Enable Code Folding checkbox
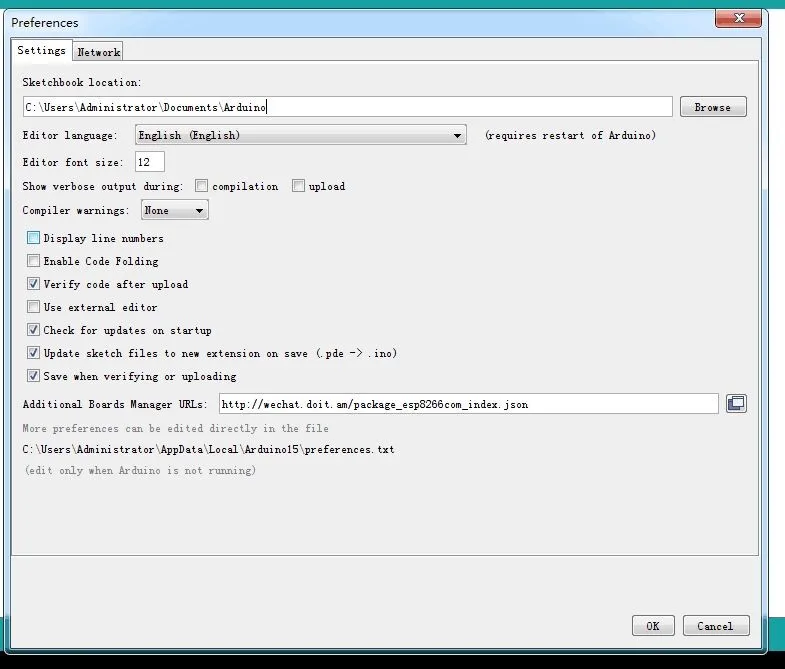This screenshot has width=785, height=669. [x=33, y=261]
